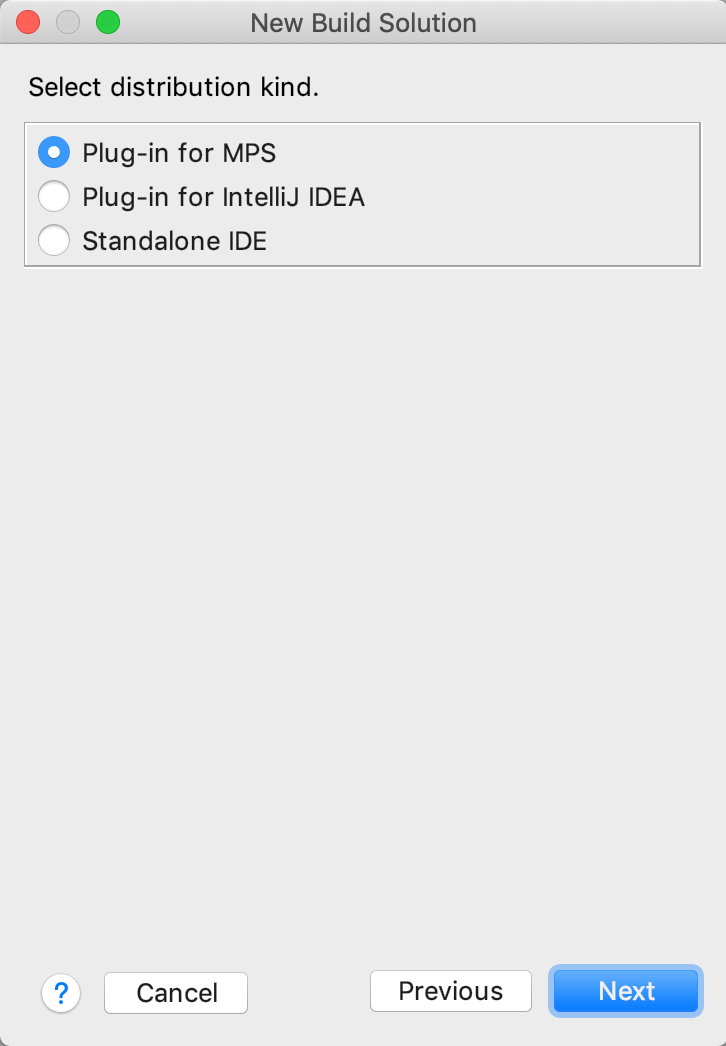Screen dimensions: 726x1046
Task: Click the currently selected MPS radio indicator
Action: pos(54,152)
